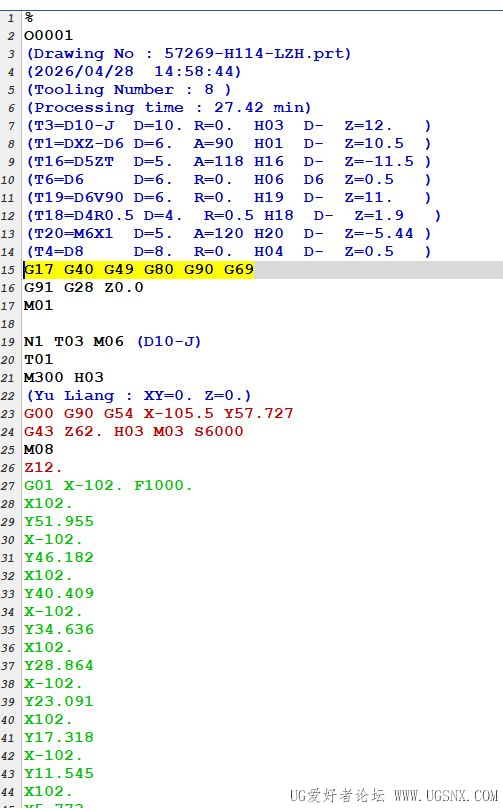Select the G00 G90 G54 X-105.5 Y57.727 line
The image size is (503, 808).
(158, 414)
